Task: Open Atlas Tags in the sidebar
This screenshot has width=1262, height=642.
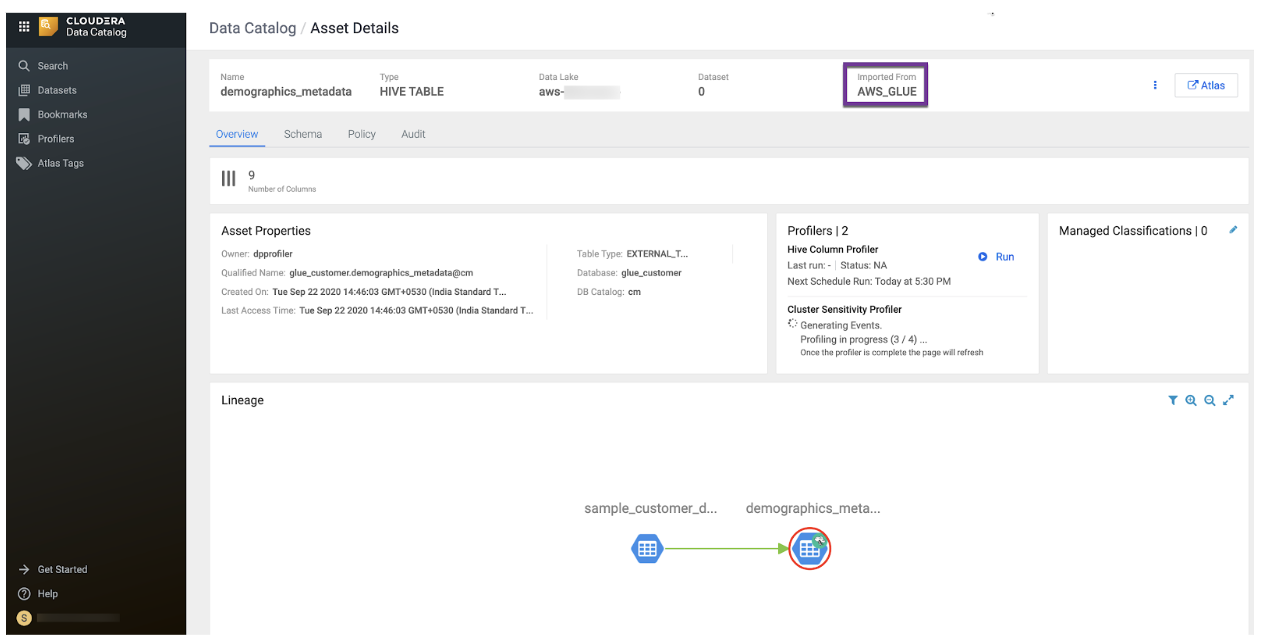Action: click(x=60, y=163)
